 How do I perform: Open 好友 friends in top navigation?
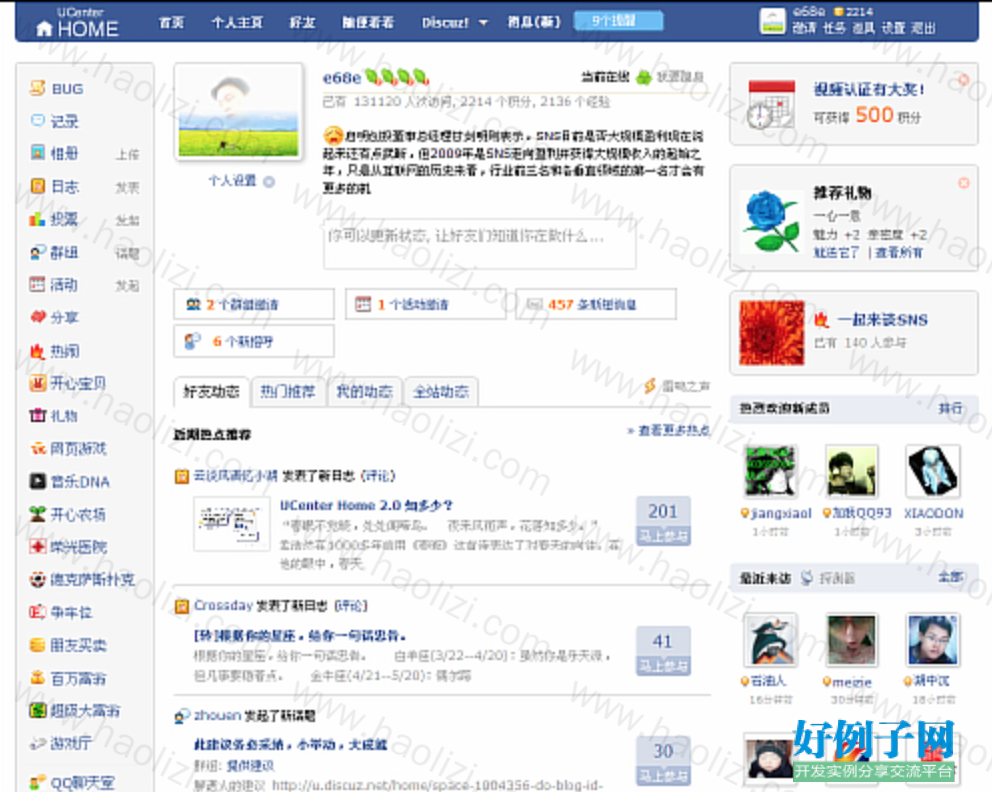302,23
